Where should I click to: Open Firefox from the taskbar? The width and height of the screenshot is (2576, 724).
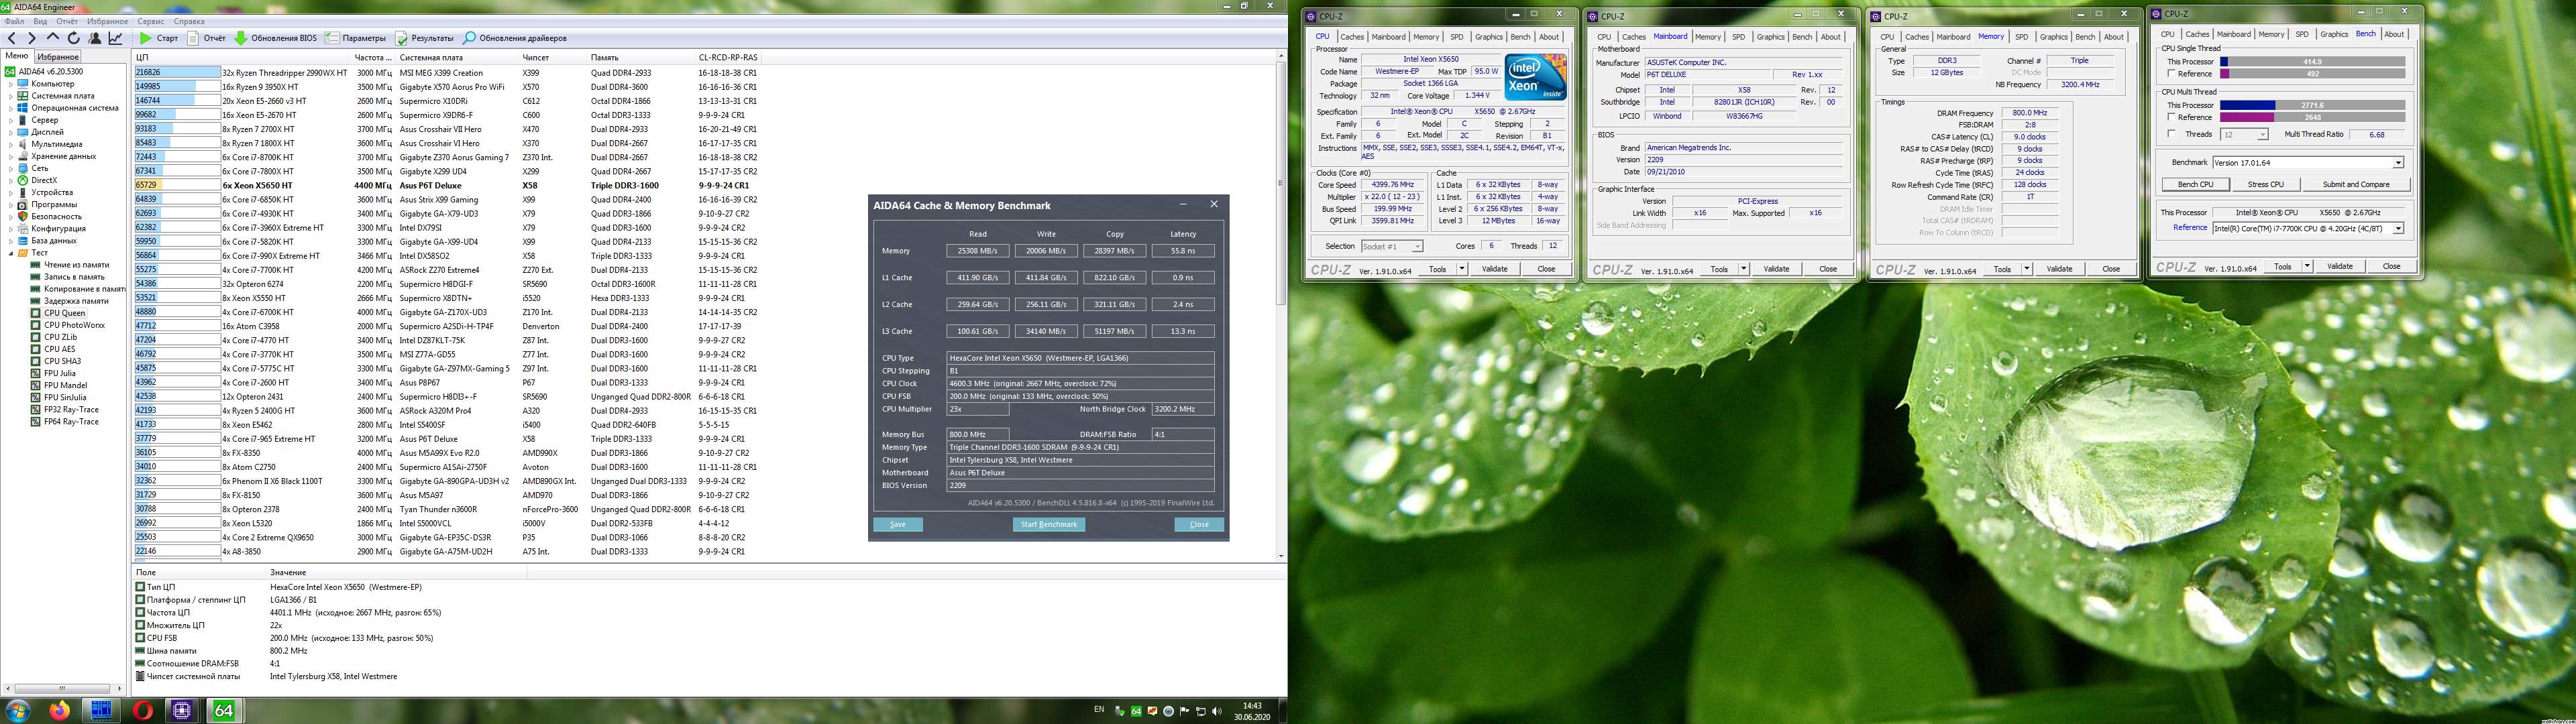coord(60,711)
